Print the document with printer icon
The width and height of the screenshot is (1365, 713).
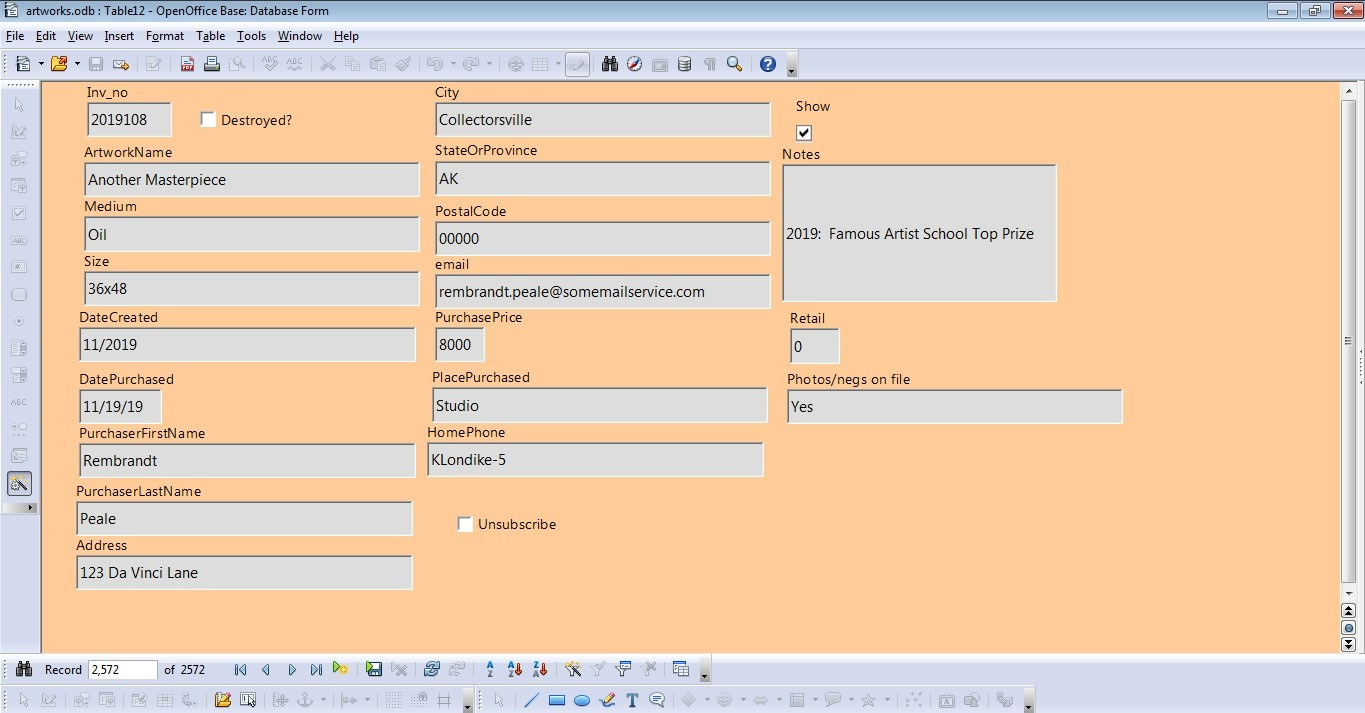coord(212,64)
